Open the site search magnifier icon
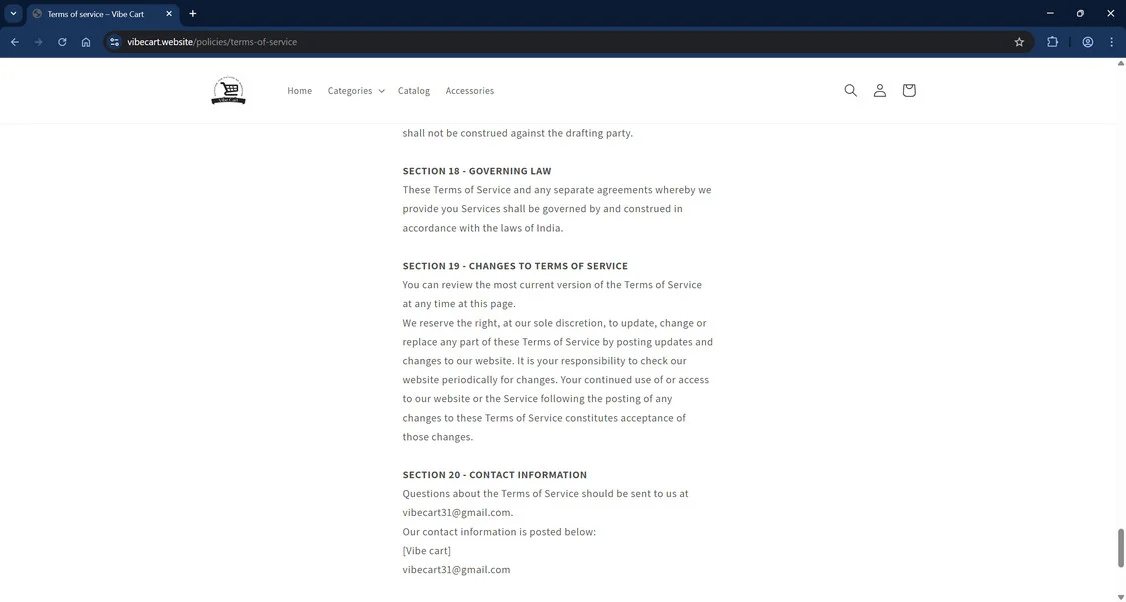1126x602 pixels. point(850,91)
